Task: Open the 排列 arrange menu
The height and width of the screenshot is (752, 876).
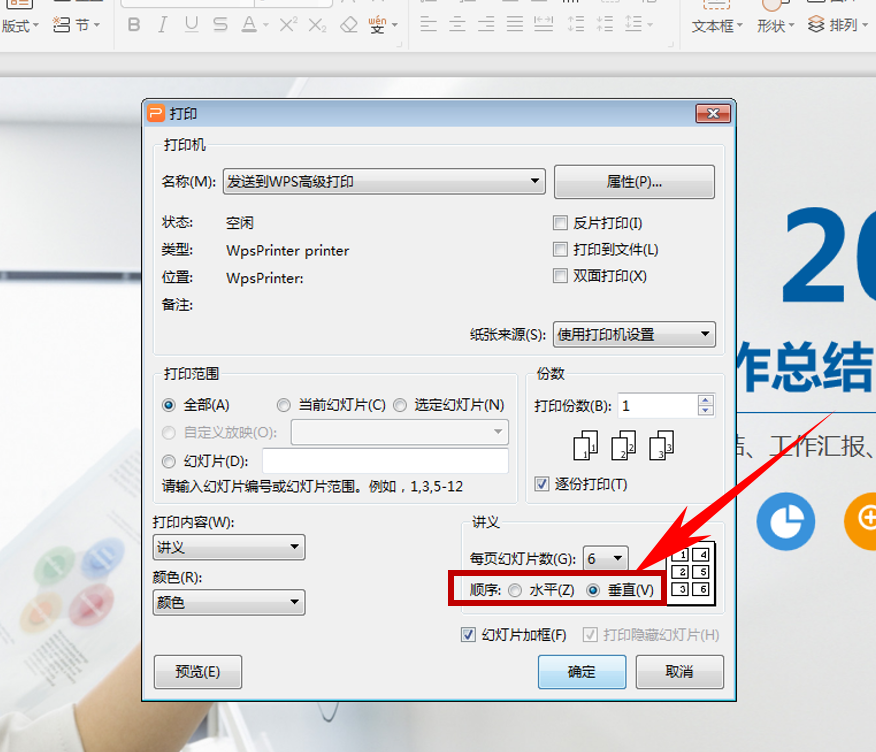Action: click(x=837, y=25)
